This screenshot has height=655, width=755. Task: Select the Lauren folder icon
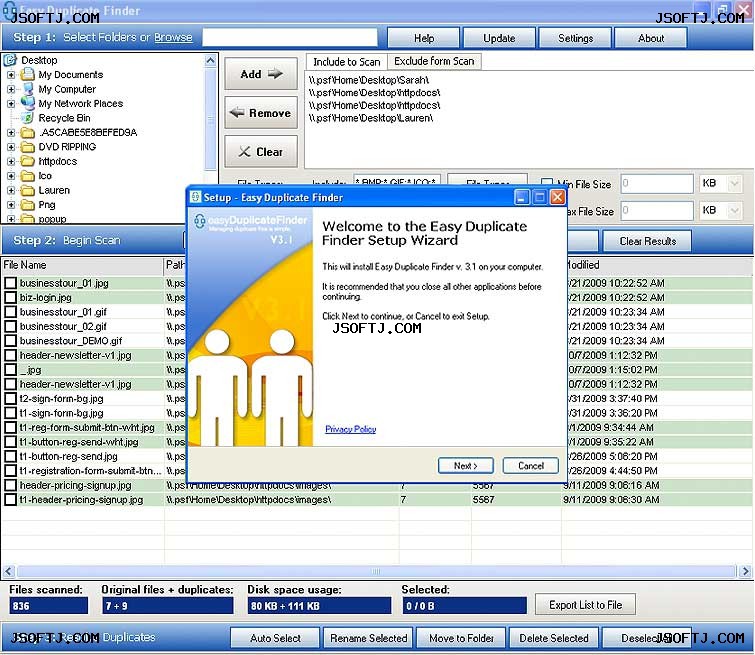(28, 190)
